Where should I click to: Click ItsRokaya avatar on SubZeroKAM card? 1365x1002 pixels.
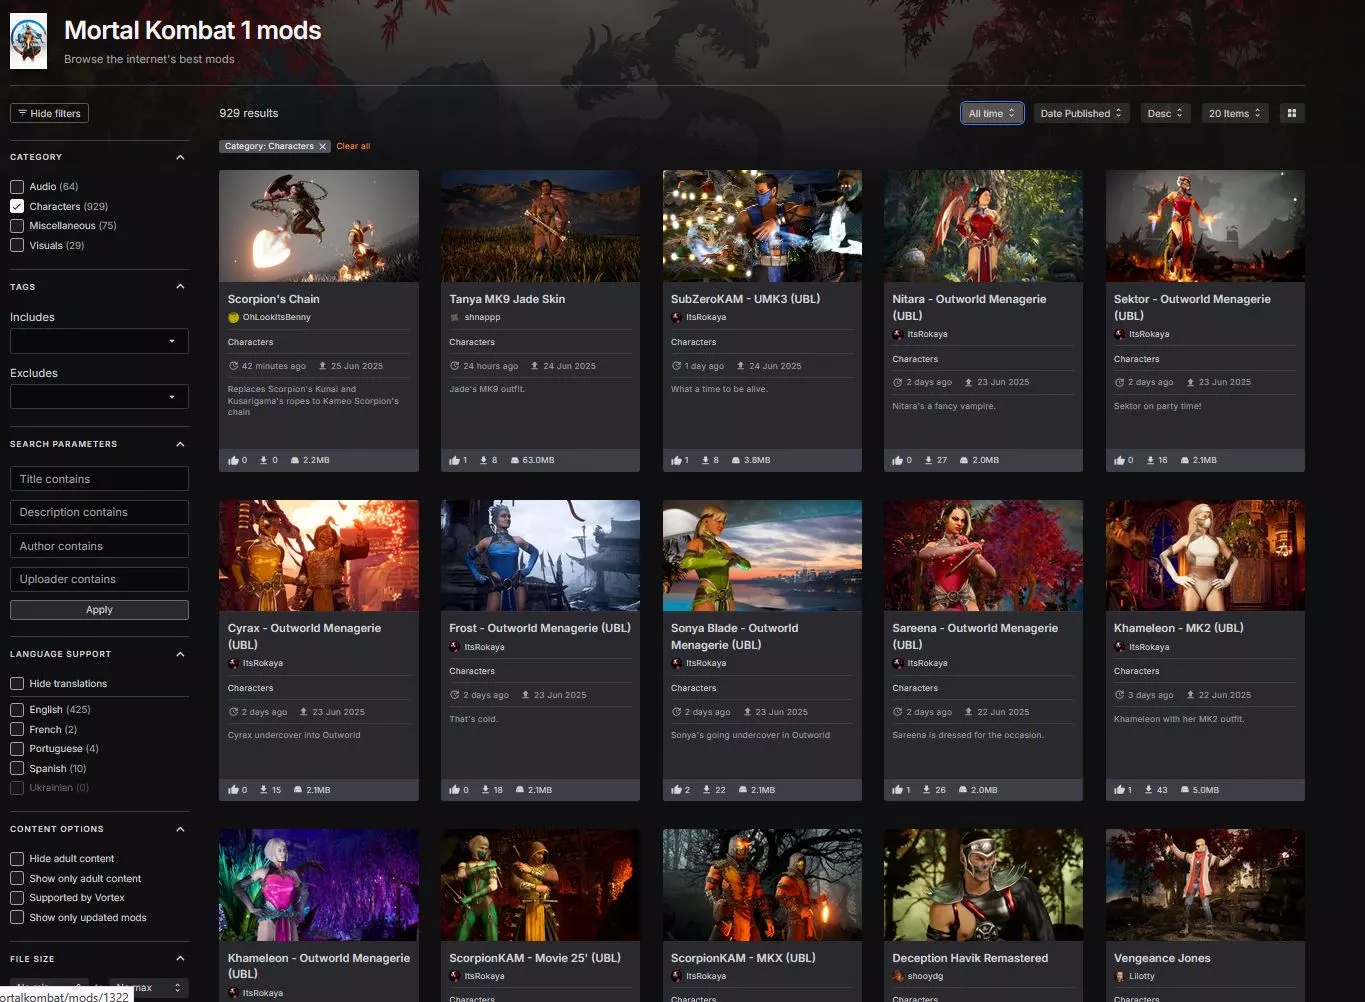(676, 318)
